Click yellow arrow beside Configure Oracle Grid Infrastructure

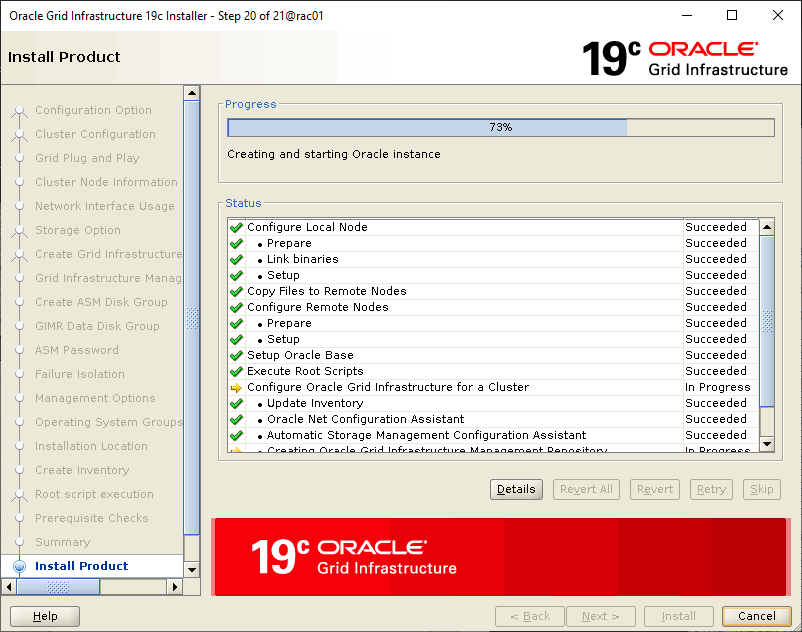(x=236, y=388)
